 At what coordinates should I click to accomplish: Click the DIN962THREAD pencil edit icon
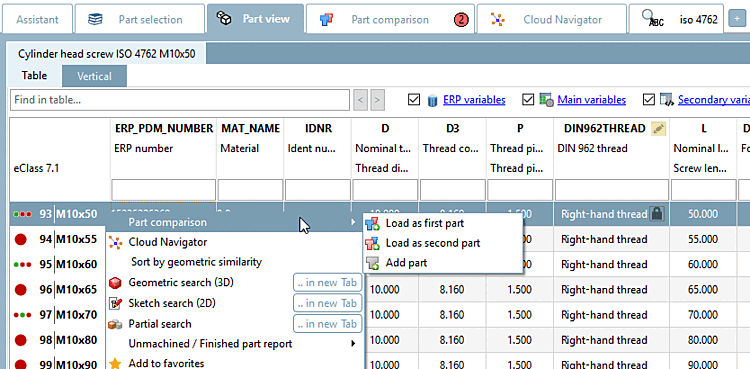(659, 128)
